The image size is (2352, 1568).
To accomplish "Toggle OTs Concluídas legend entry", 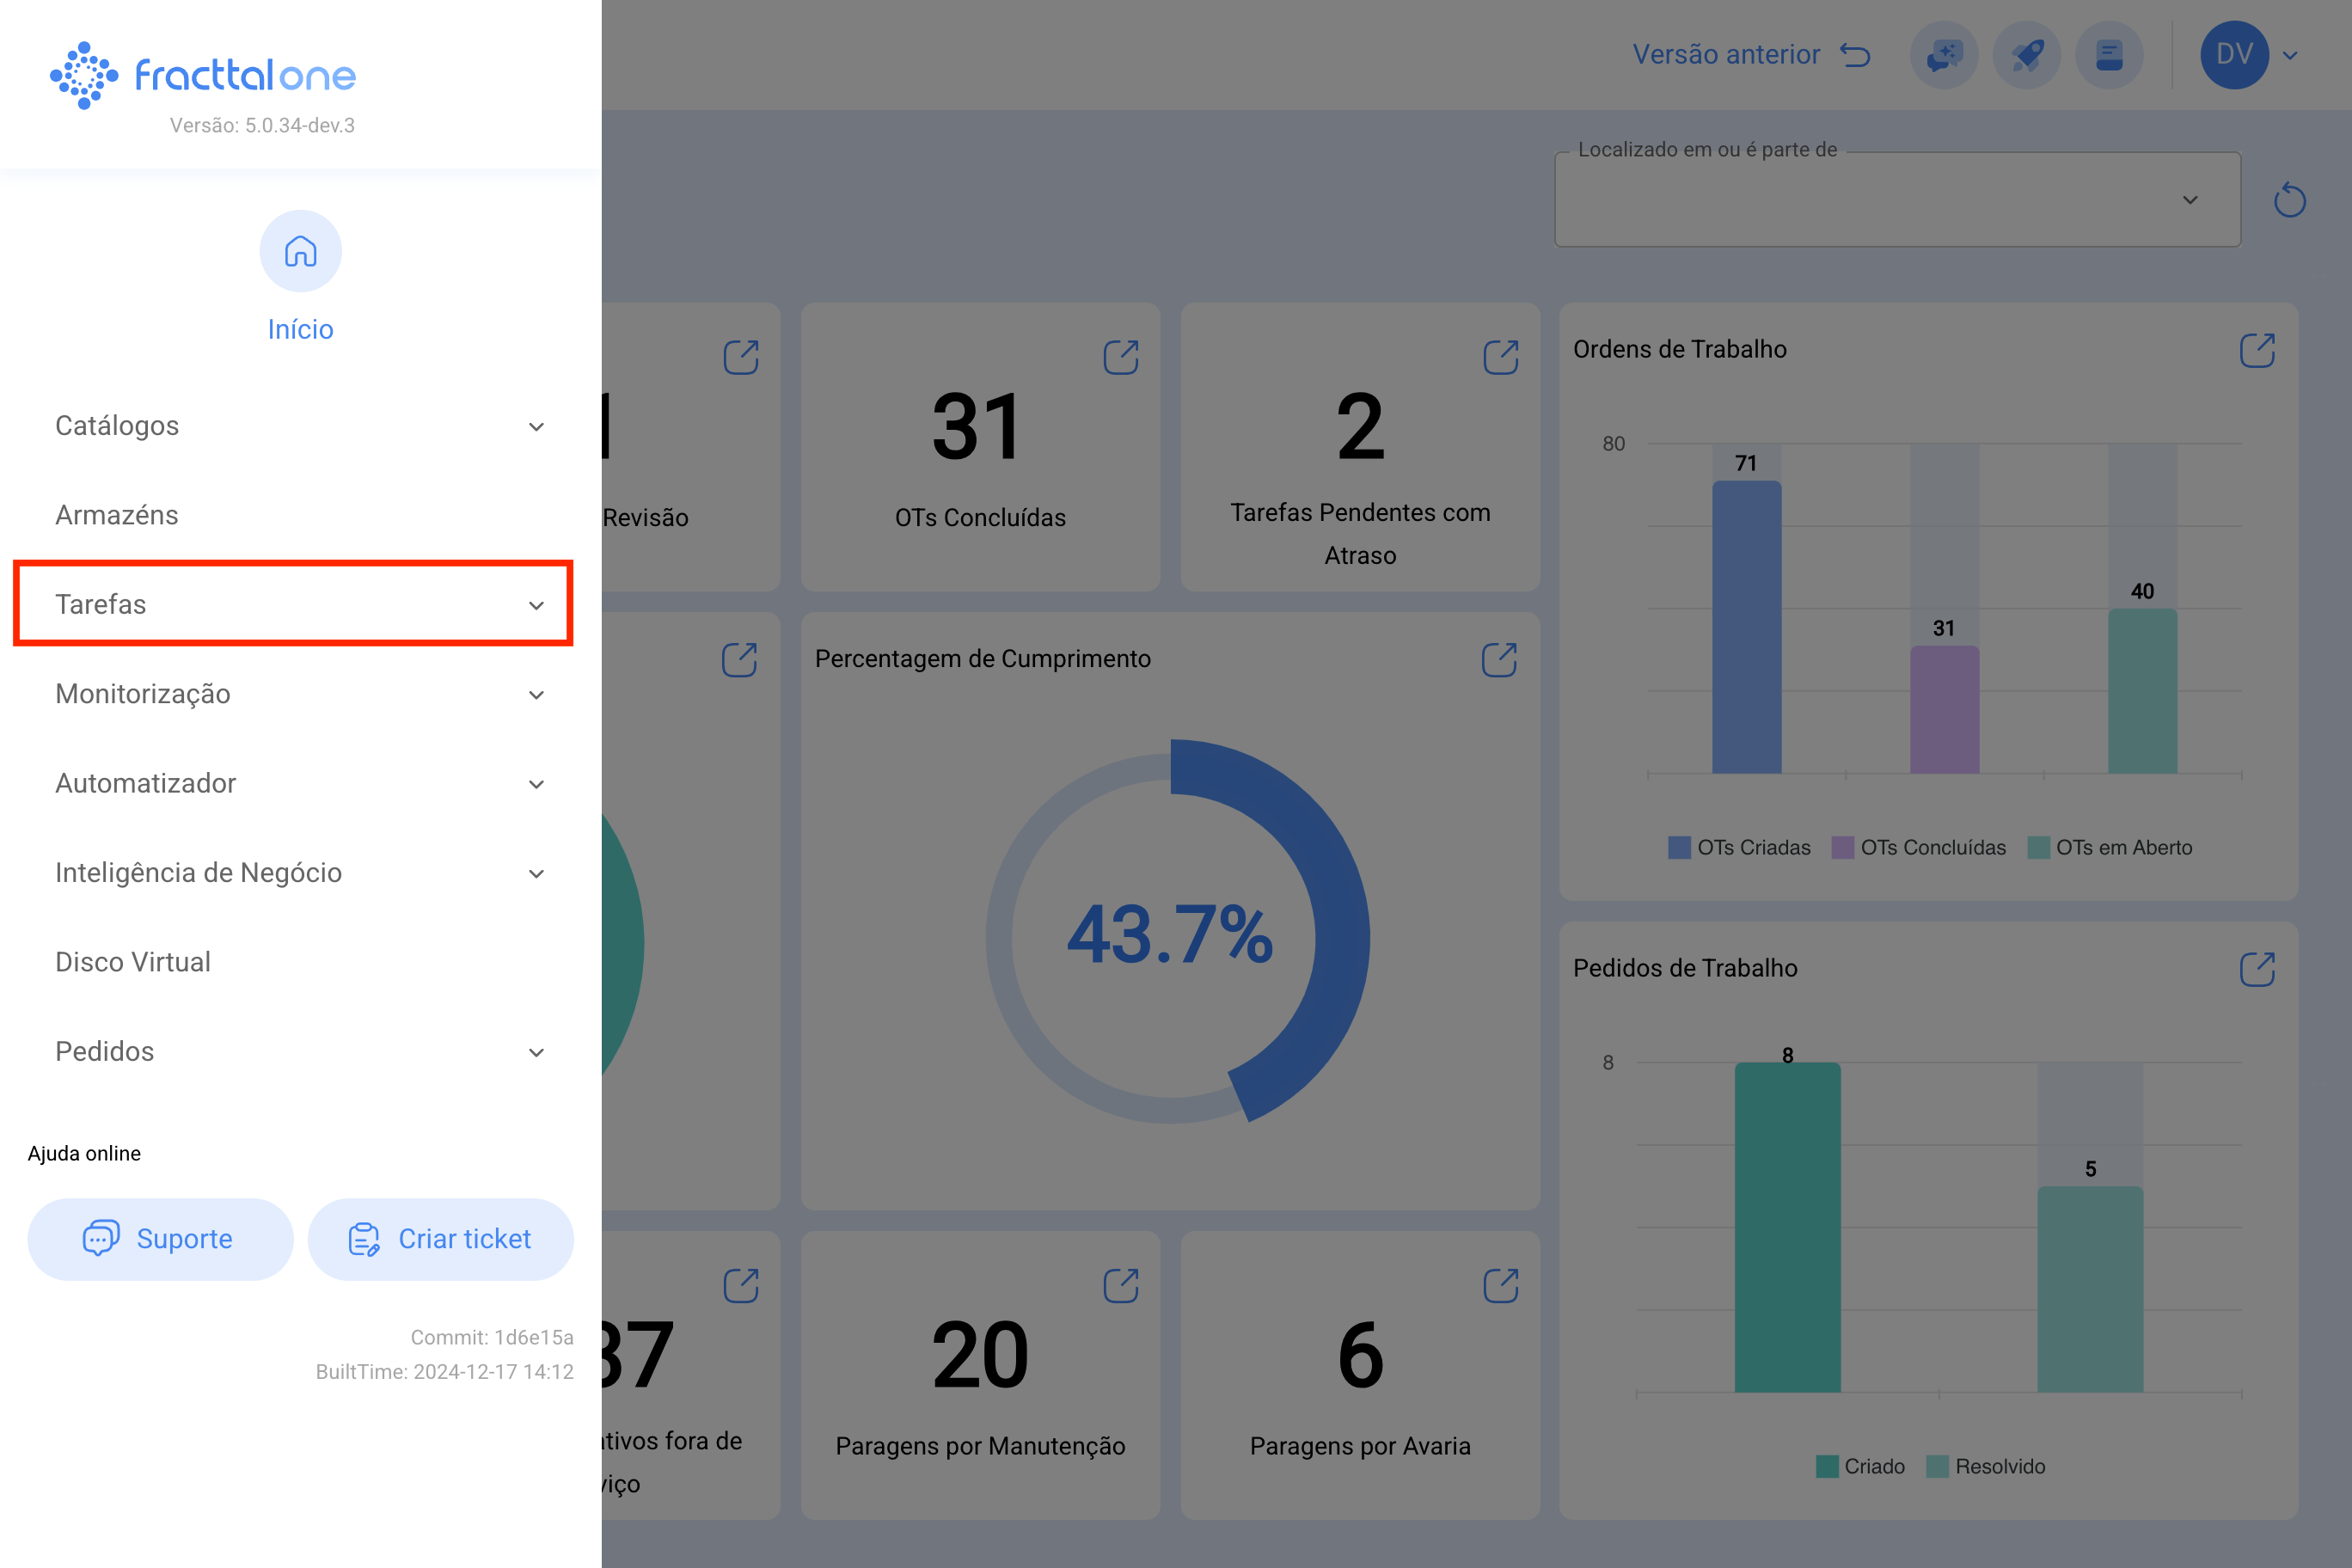I will [x=1918, y=847].
